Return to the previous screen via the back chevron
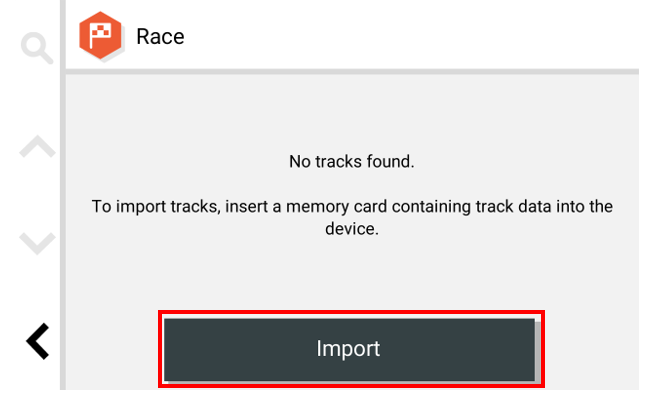 pyautogui.click(x=38, y=341)
